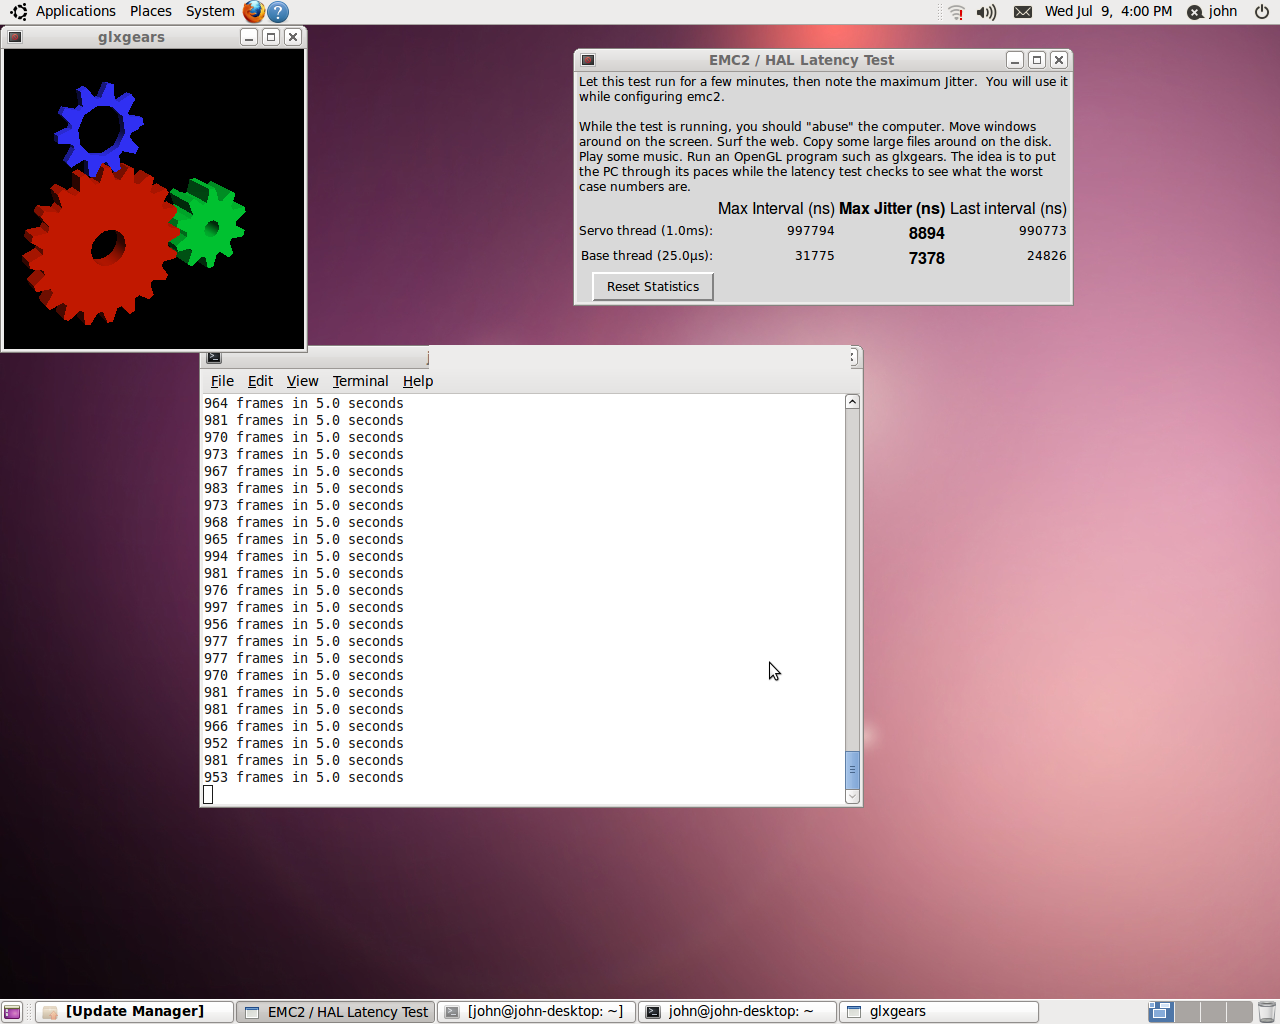Viewport: 1280px width, 1024px height.
Task: Click the Base thread Max Interval value 31775
Action: (x=814, y=256)
